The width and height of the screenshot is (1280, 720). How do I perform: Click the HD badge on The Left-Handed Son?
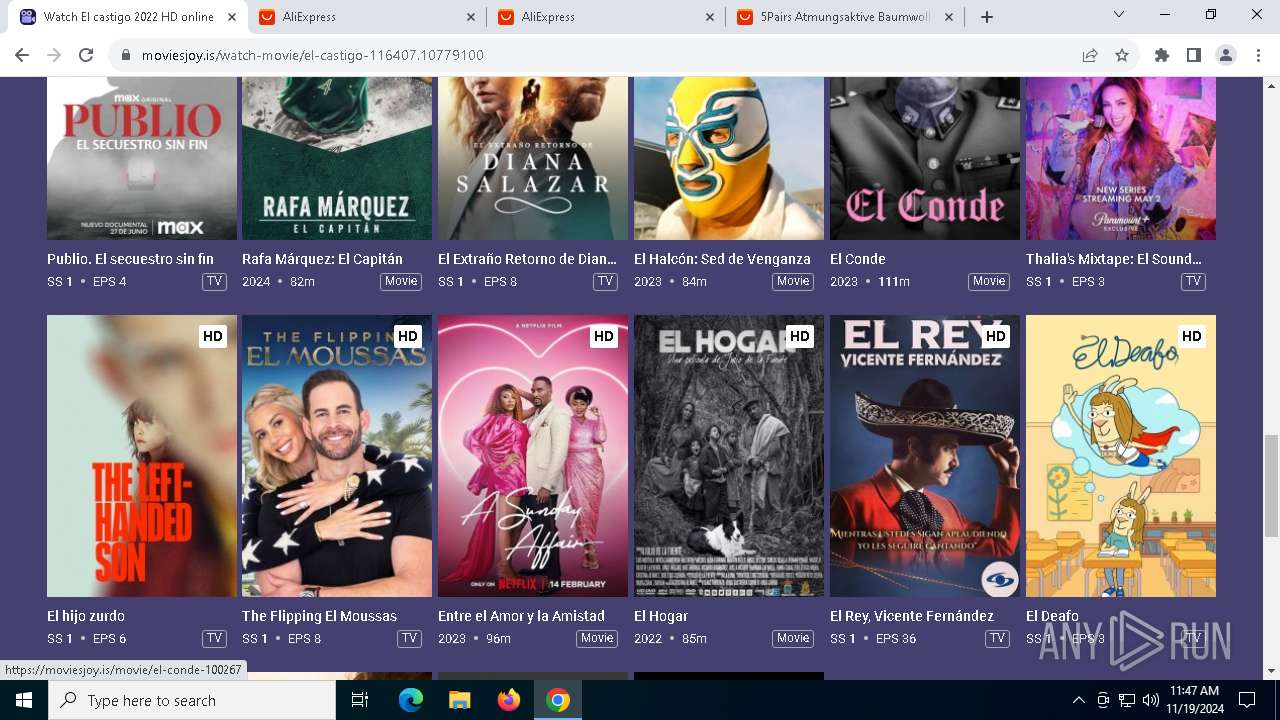point(212,337)
